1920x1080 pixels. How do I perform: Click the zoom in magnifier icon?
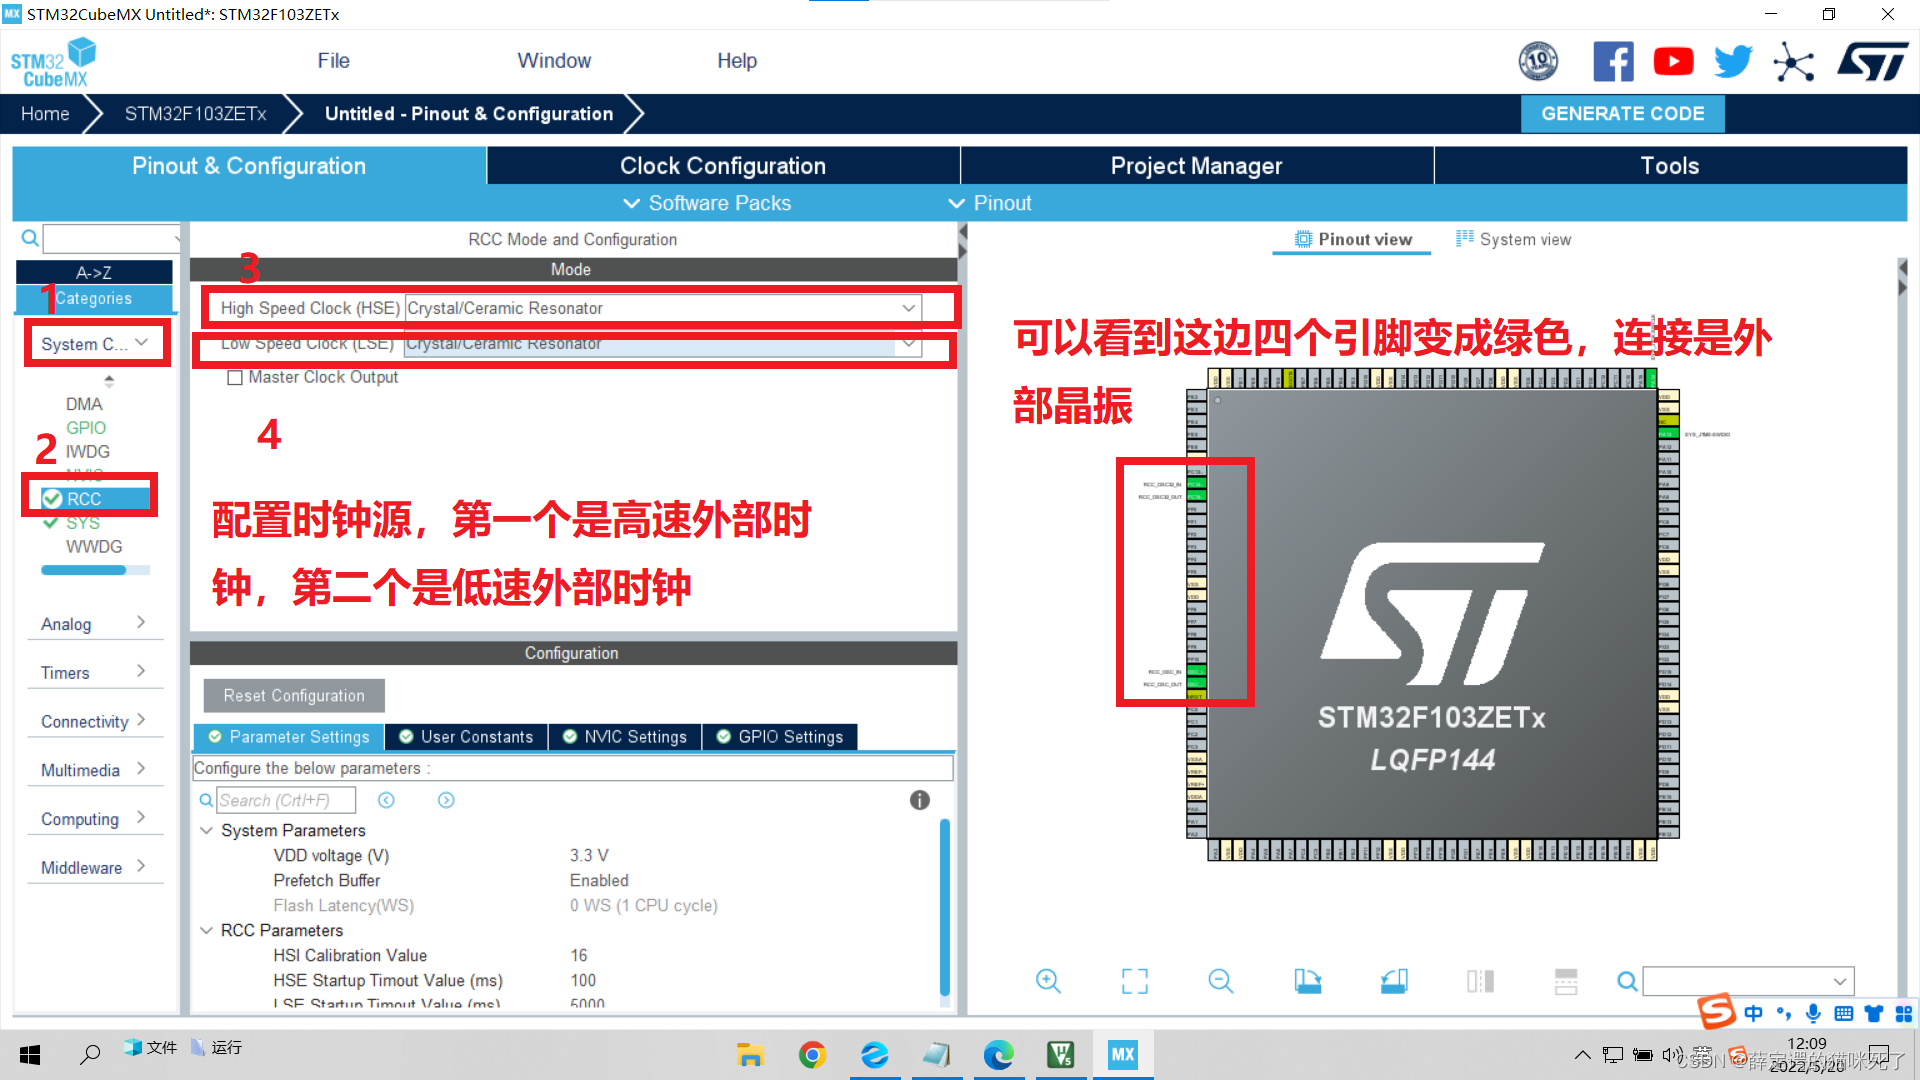(x=1048, y=981)
